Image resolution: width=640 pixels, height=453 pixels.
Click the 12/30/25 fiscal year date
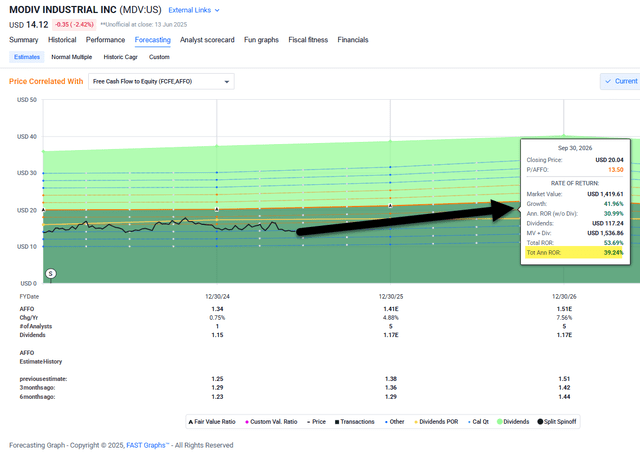tap(391, 297)
